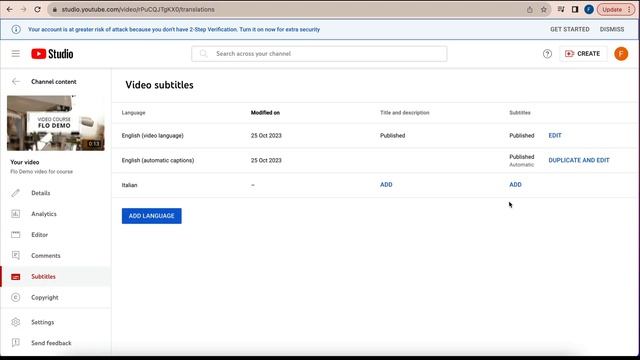Click the Settings gear icon
Screen dimensions: 640x360
[x=16, y=322]
